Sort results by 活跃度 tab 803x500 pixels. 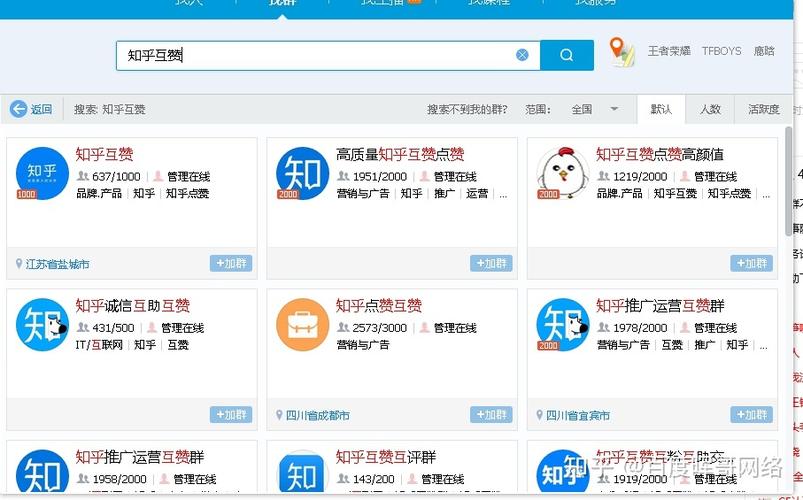point(763,109)
